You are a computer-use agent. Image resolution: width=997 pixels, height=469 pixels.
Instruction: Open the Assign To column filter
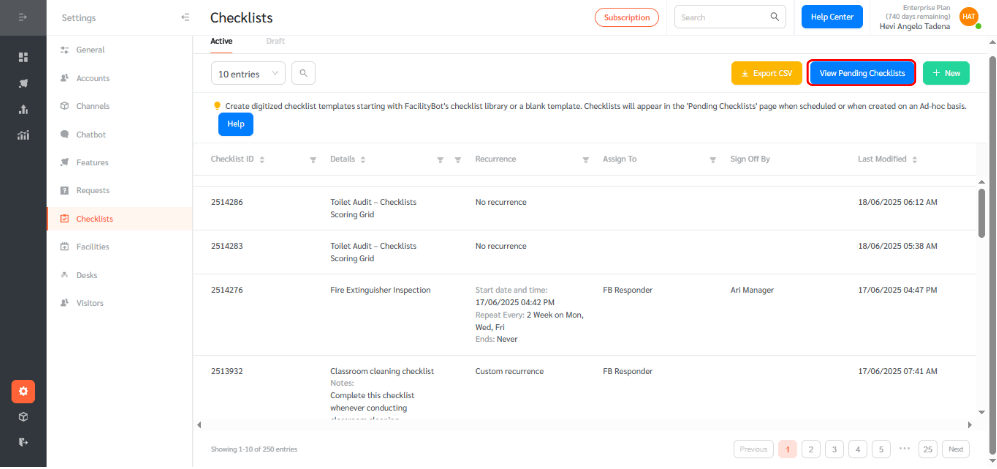[713, 159]
